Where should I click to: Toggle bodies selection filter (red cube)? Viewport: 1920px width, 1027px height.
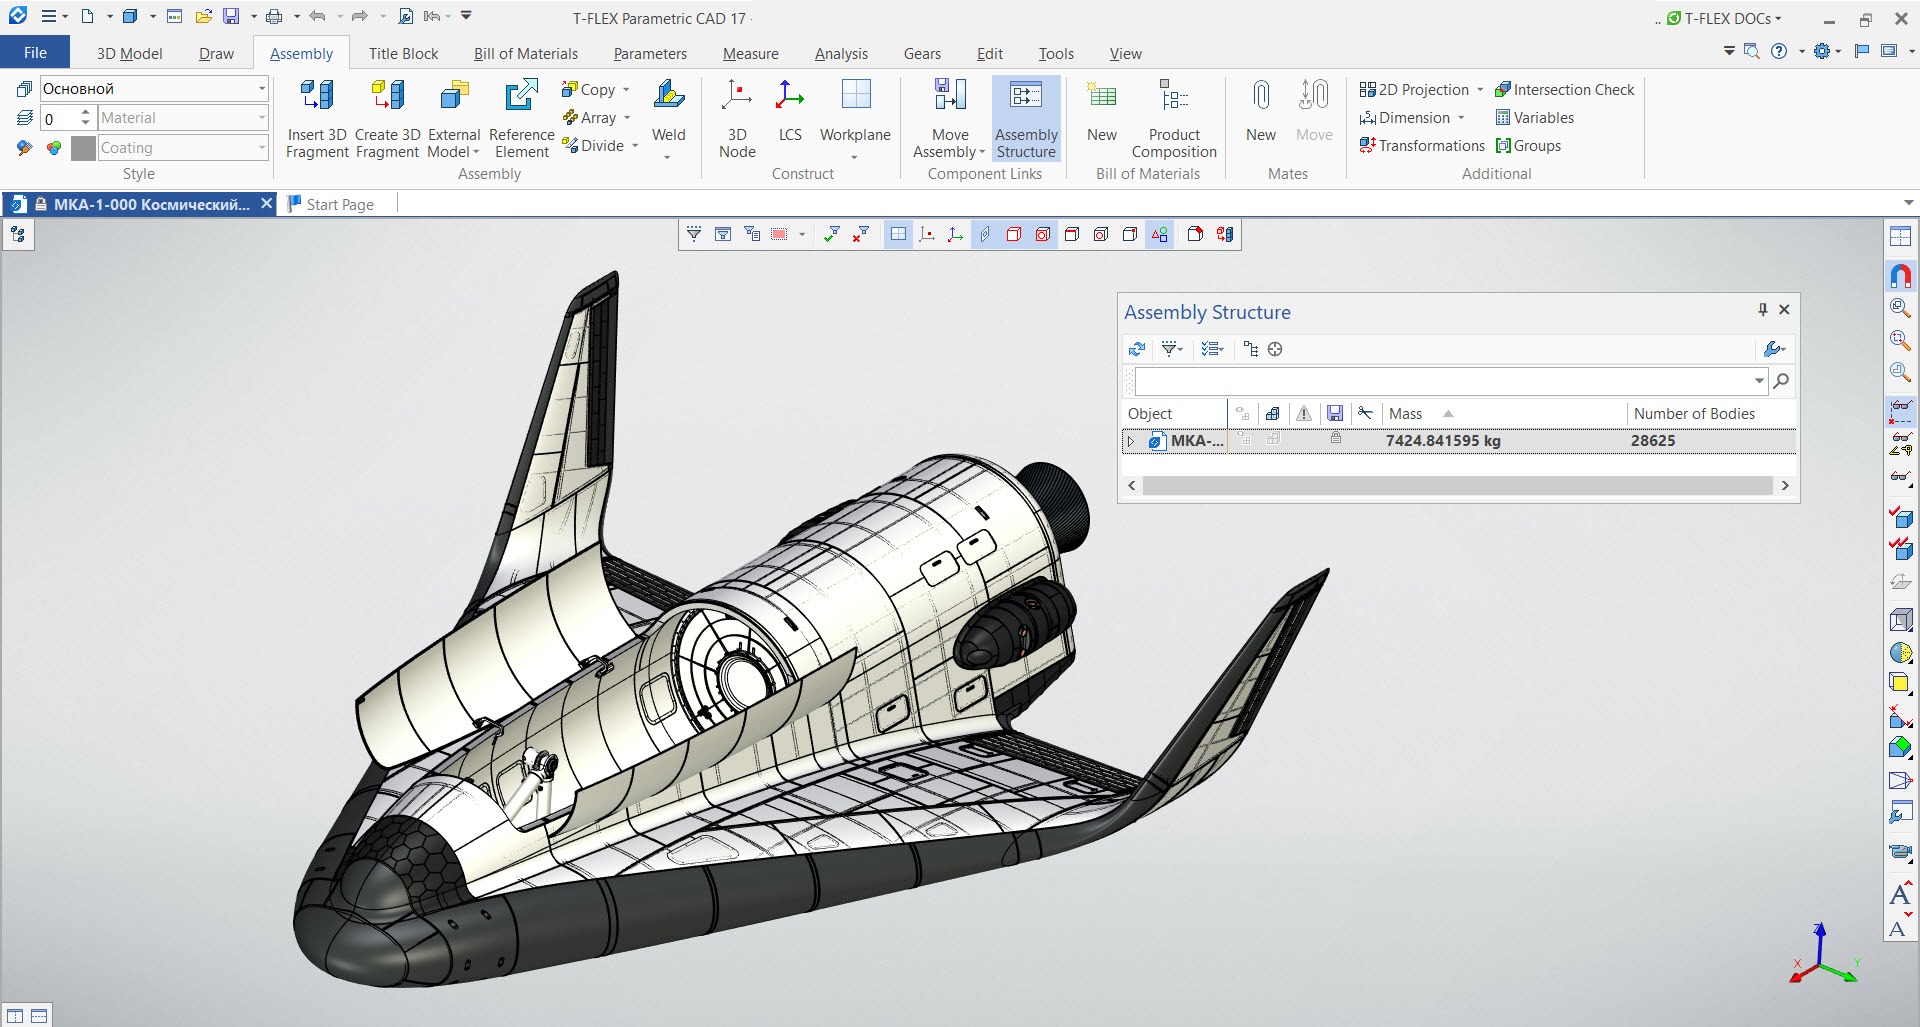(1014, 235)
